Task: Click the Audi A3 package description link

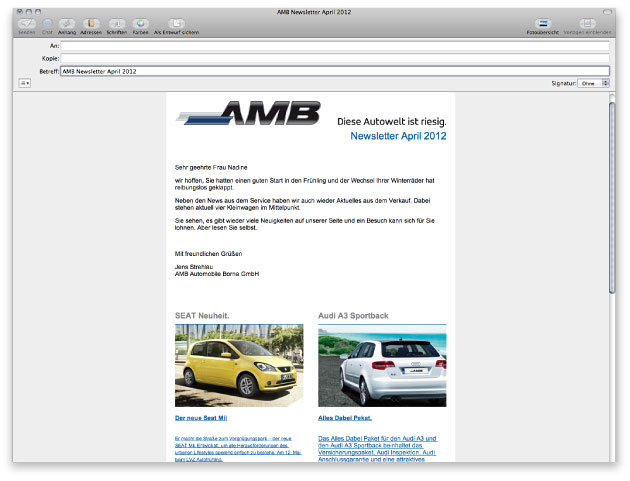Action: pos(377,448)
